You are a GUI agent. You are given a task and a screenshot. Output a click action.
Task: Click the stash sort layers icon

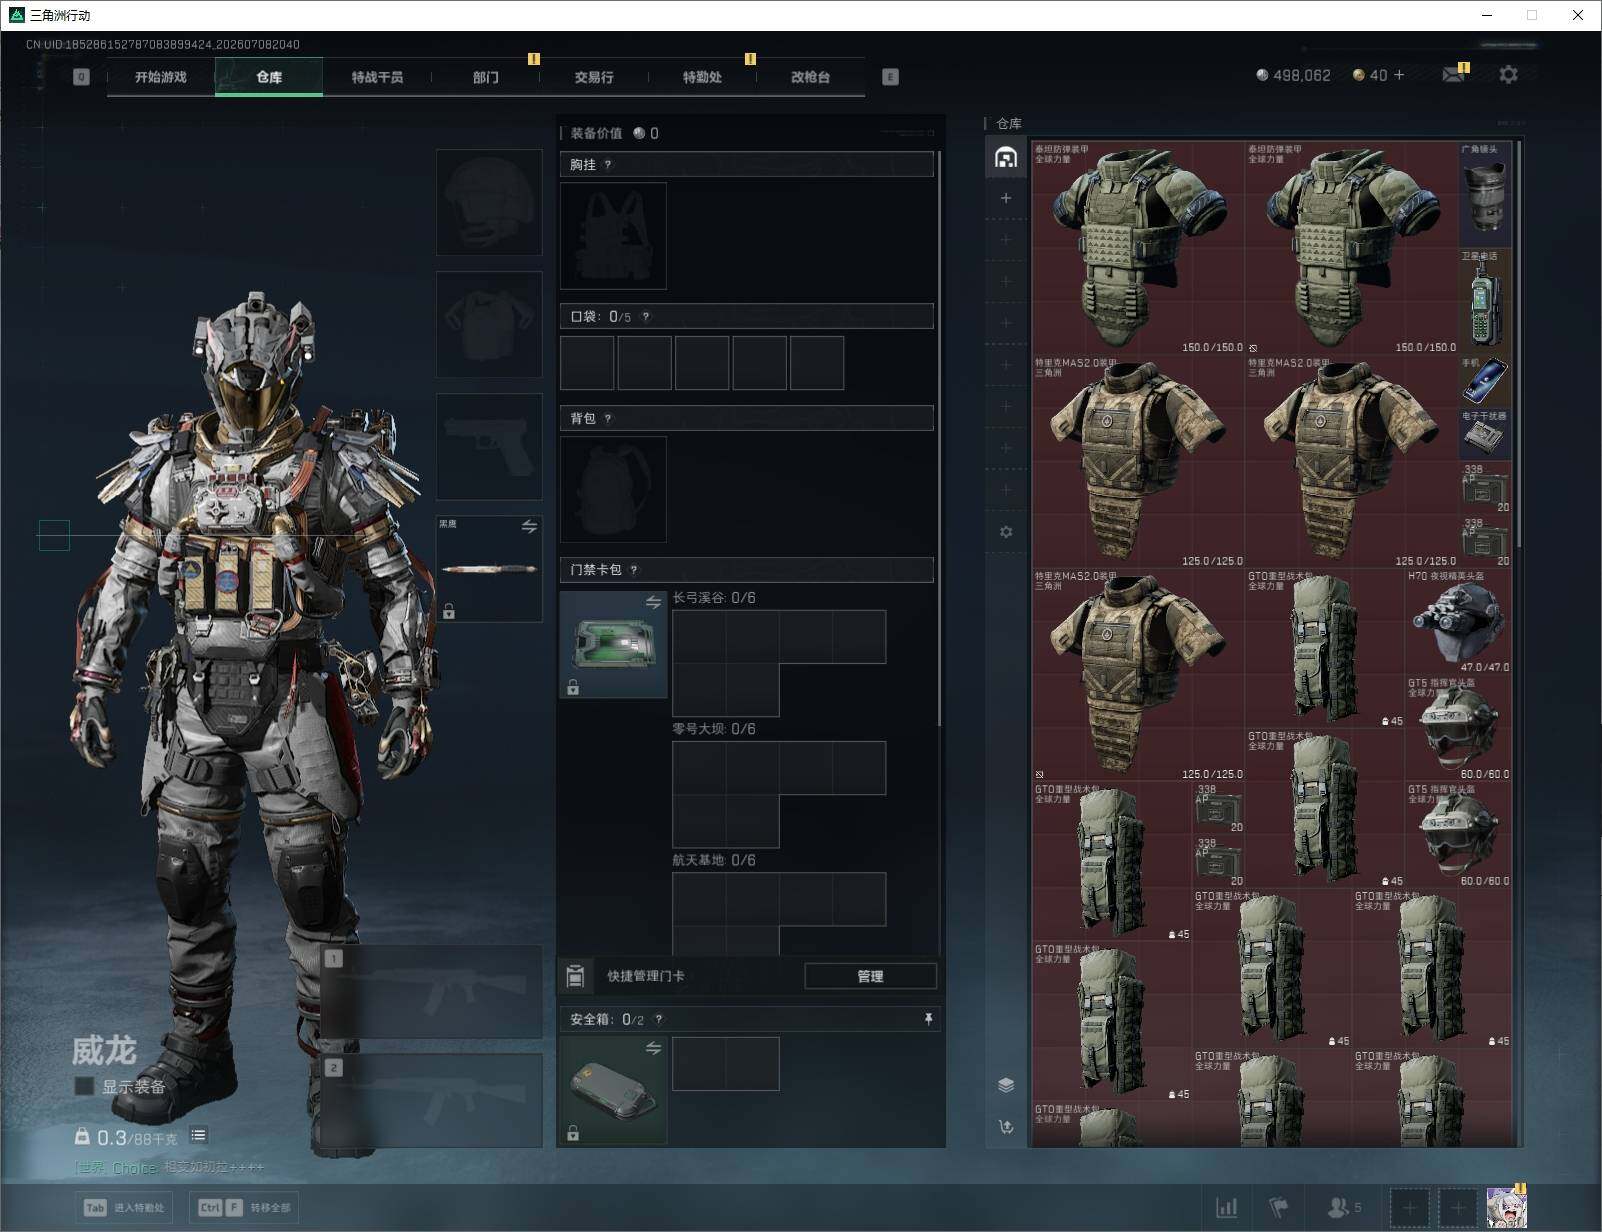click(1006, 1086)
